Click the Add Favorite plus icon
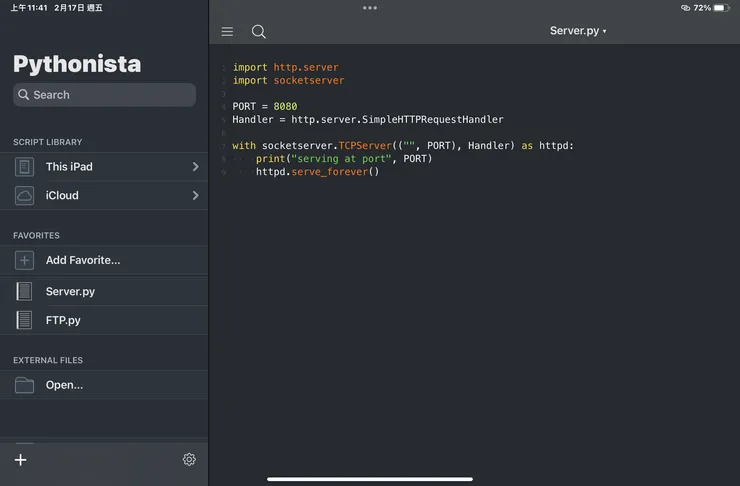 tap(24, 260)
